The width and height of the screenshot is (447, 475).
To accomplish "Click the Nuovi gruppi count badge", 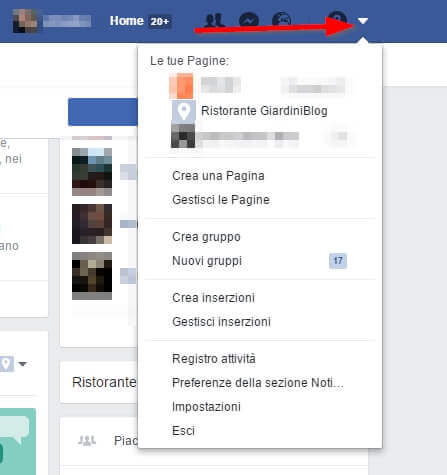I will tap(338, 261).
